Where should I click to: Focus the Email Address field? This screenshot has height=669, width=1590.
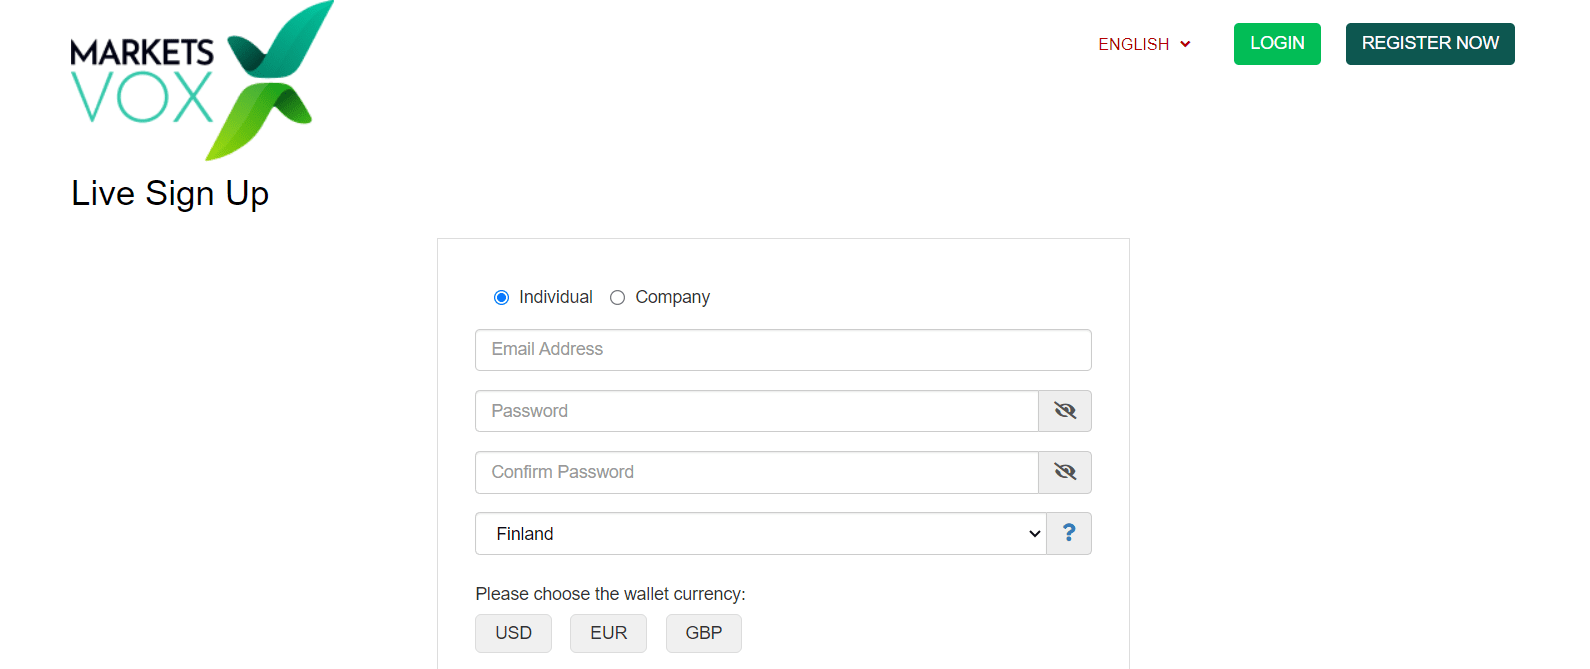[783, 350]
